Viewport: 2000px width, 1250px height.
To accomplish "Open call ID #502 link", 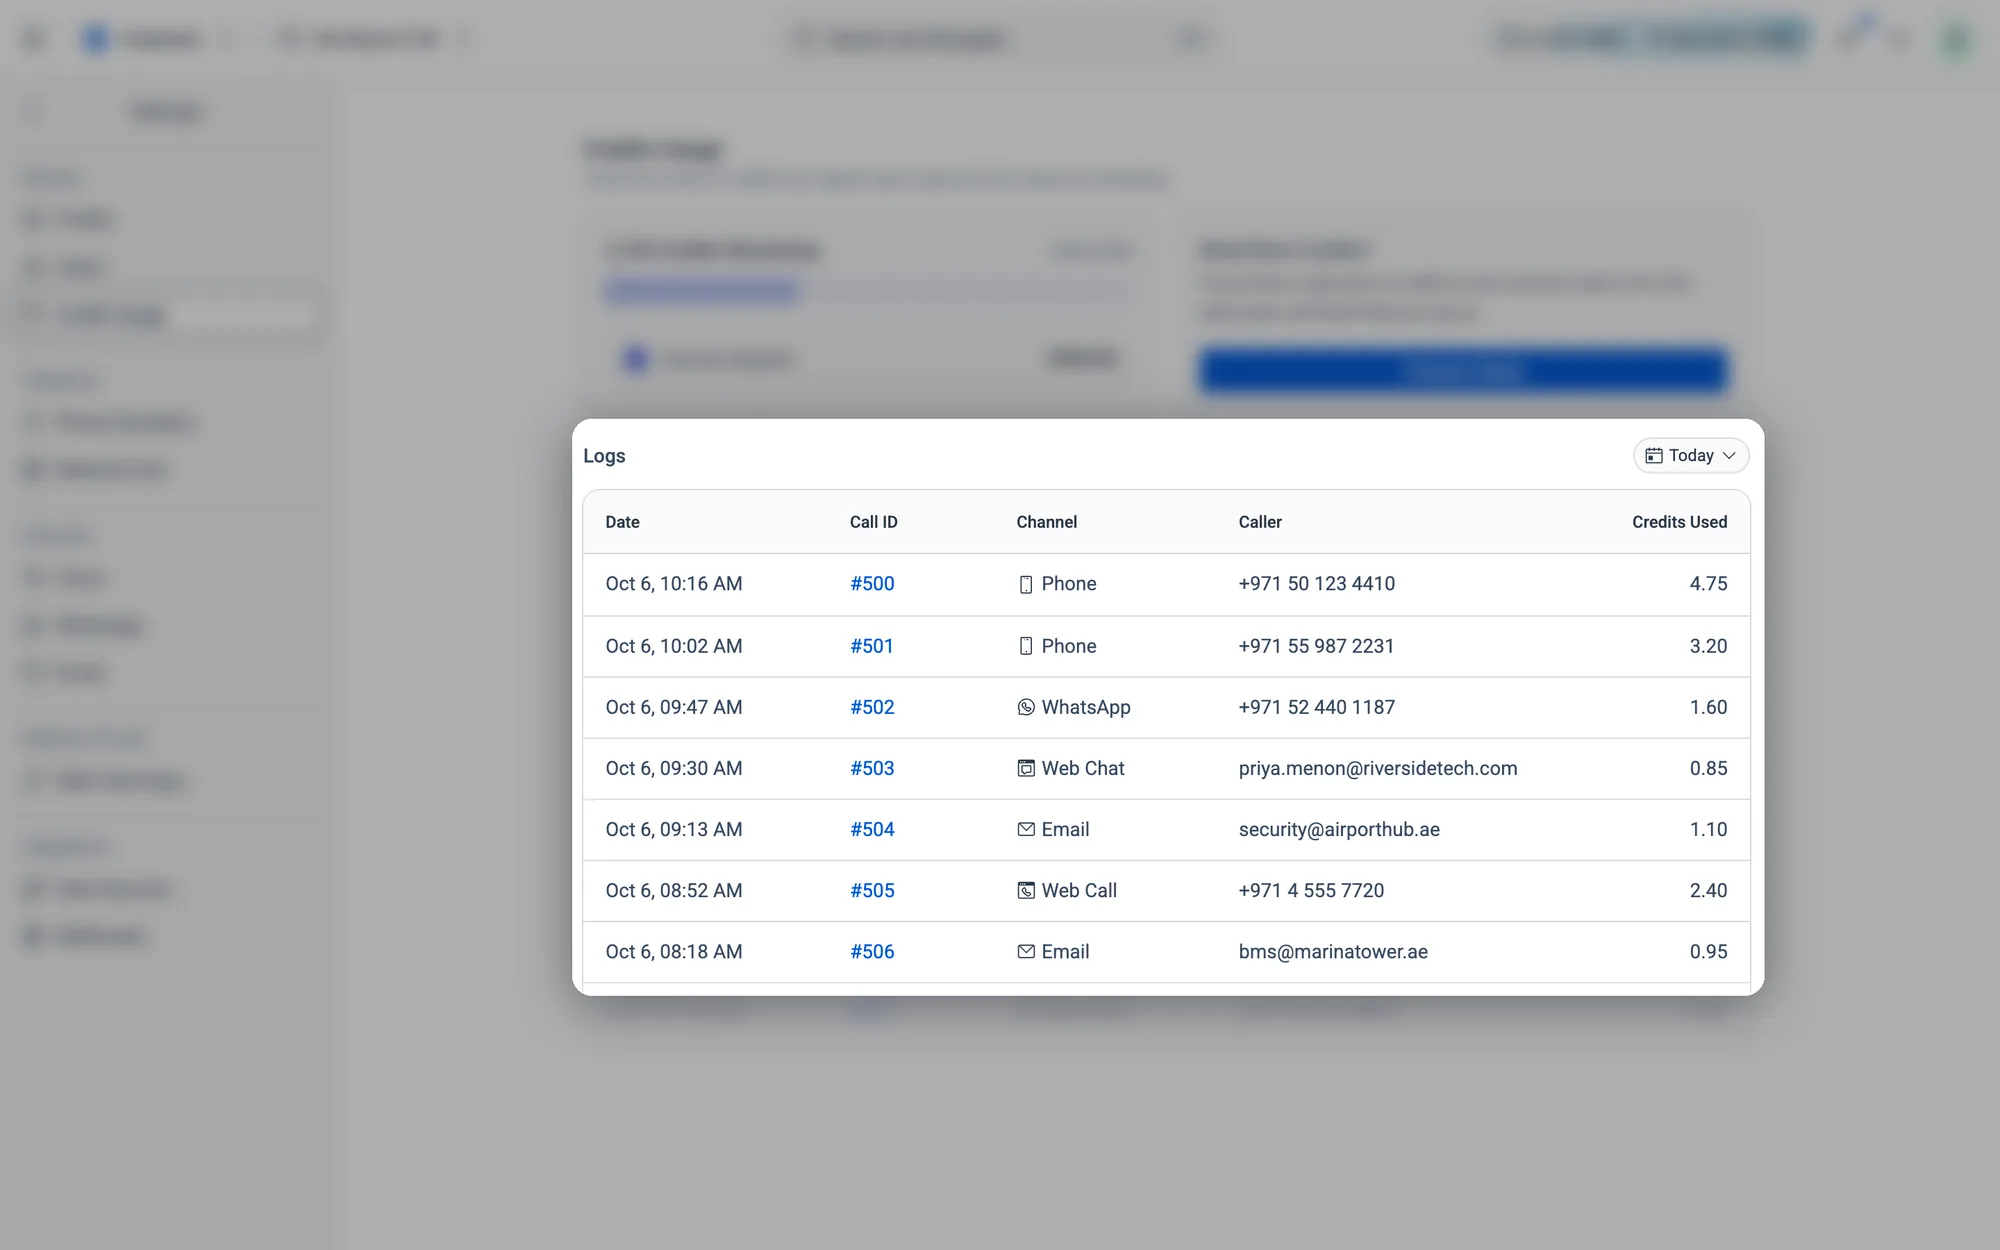I will click(872, 707).
